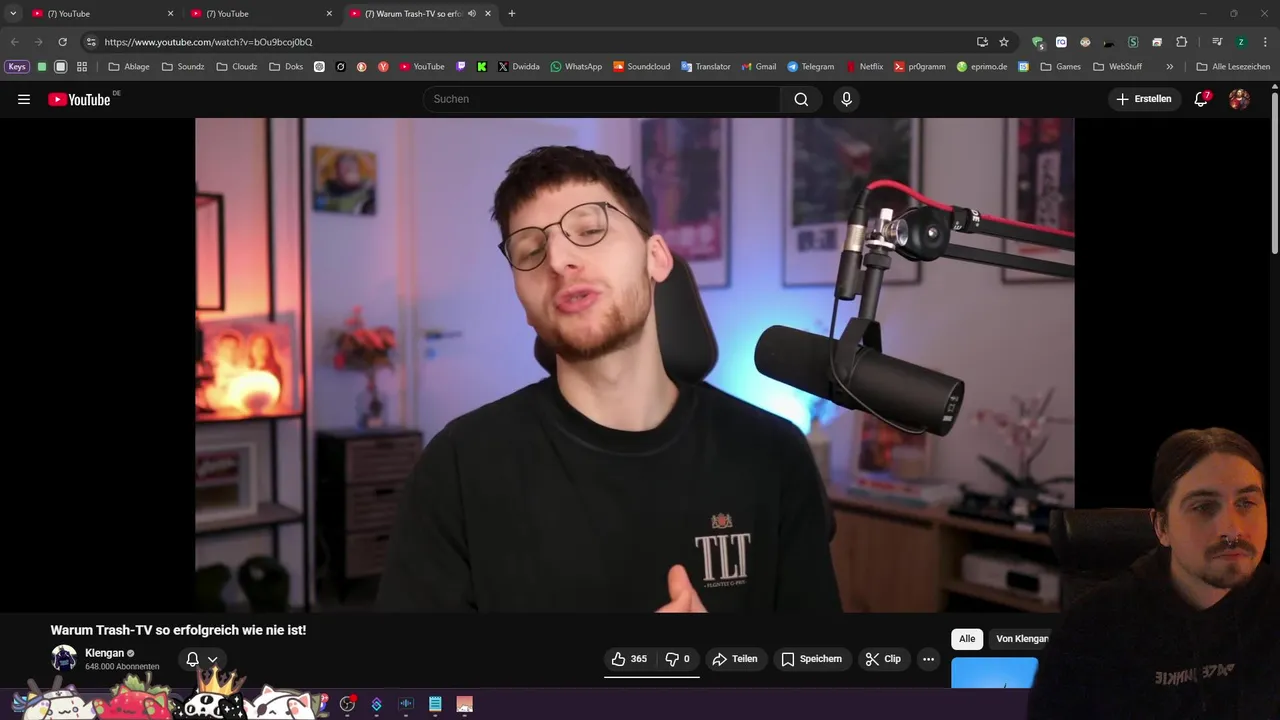Click the video title text
The image size is (1280, 720).
coord(178,630)
